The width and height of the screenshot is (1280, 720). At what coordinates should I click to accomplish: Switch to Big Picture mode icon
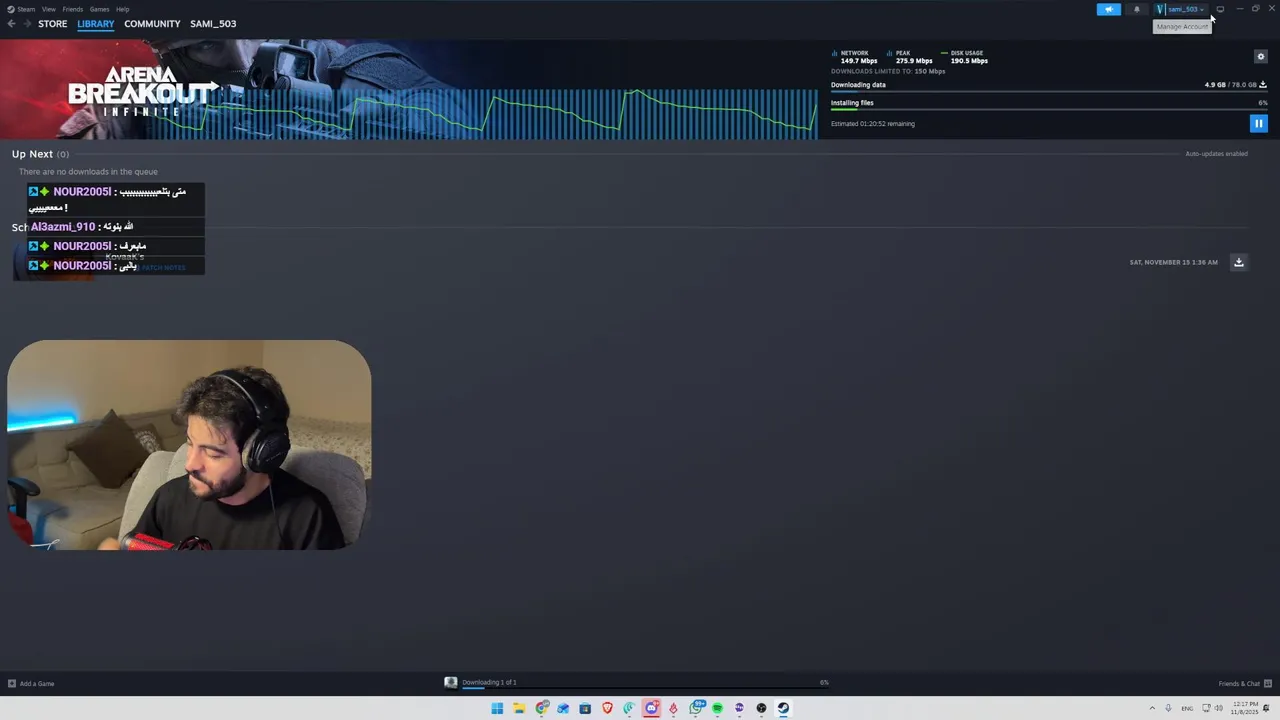click(x=1220, y=9)
